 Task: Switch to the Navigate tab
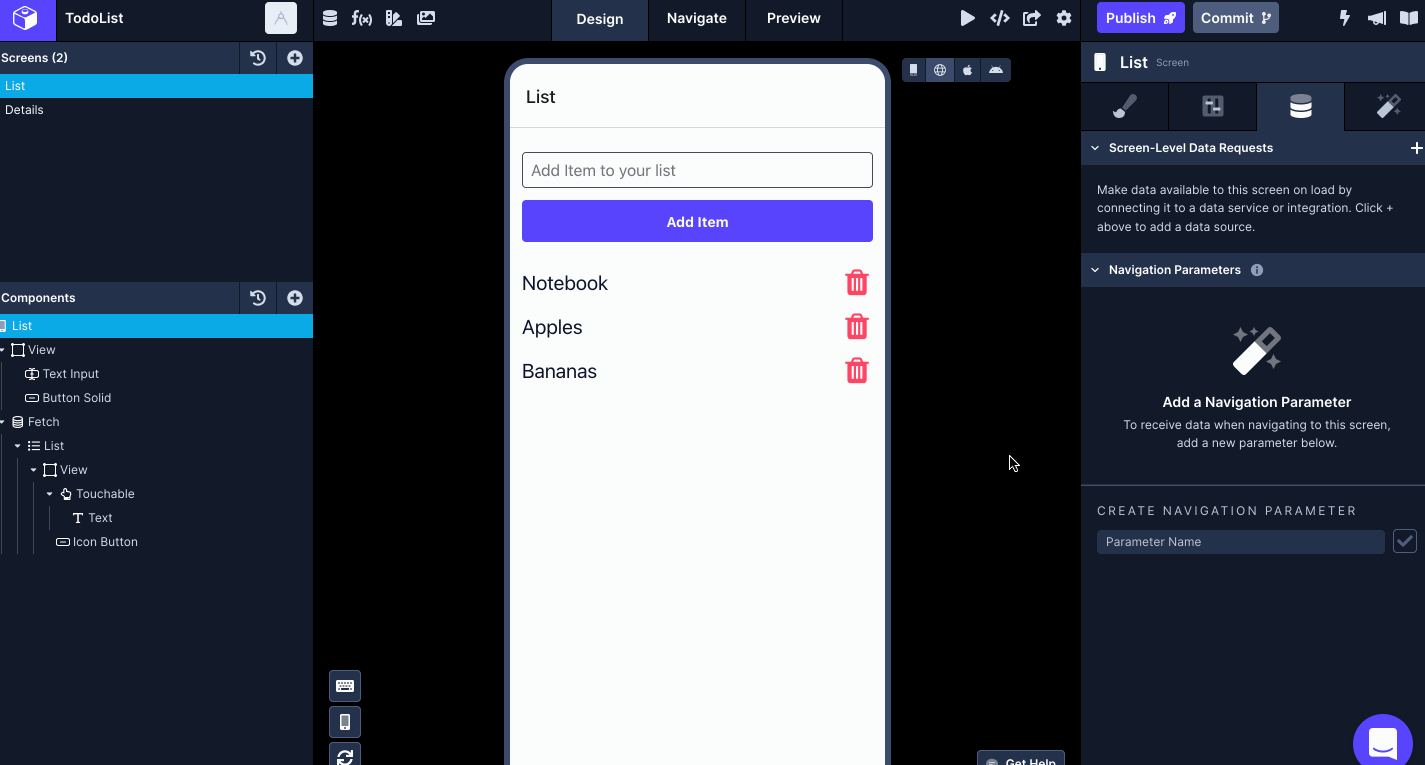tap(697, 19)
